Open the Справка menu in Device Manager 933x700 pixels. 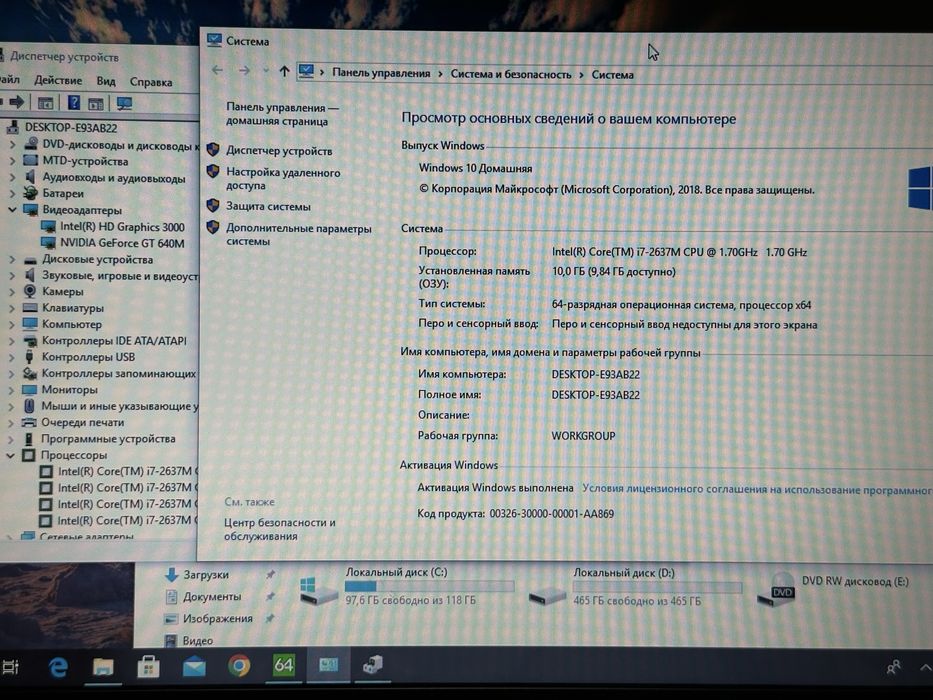[151, 82]
